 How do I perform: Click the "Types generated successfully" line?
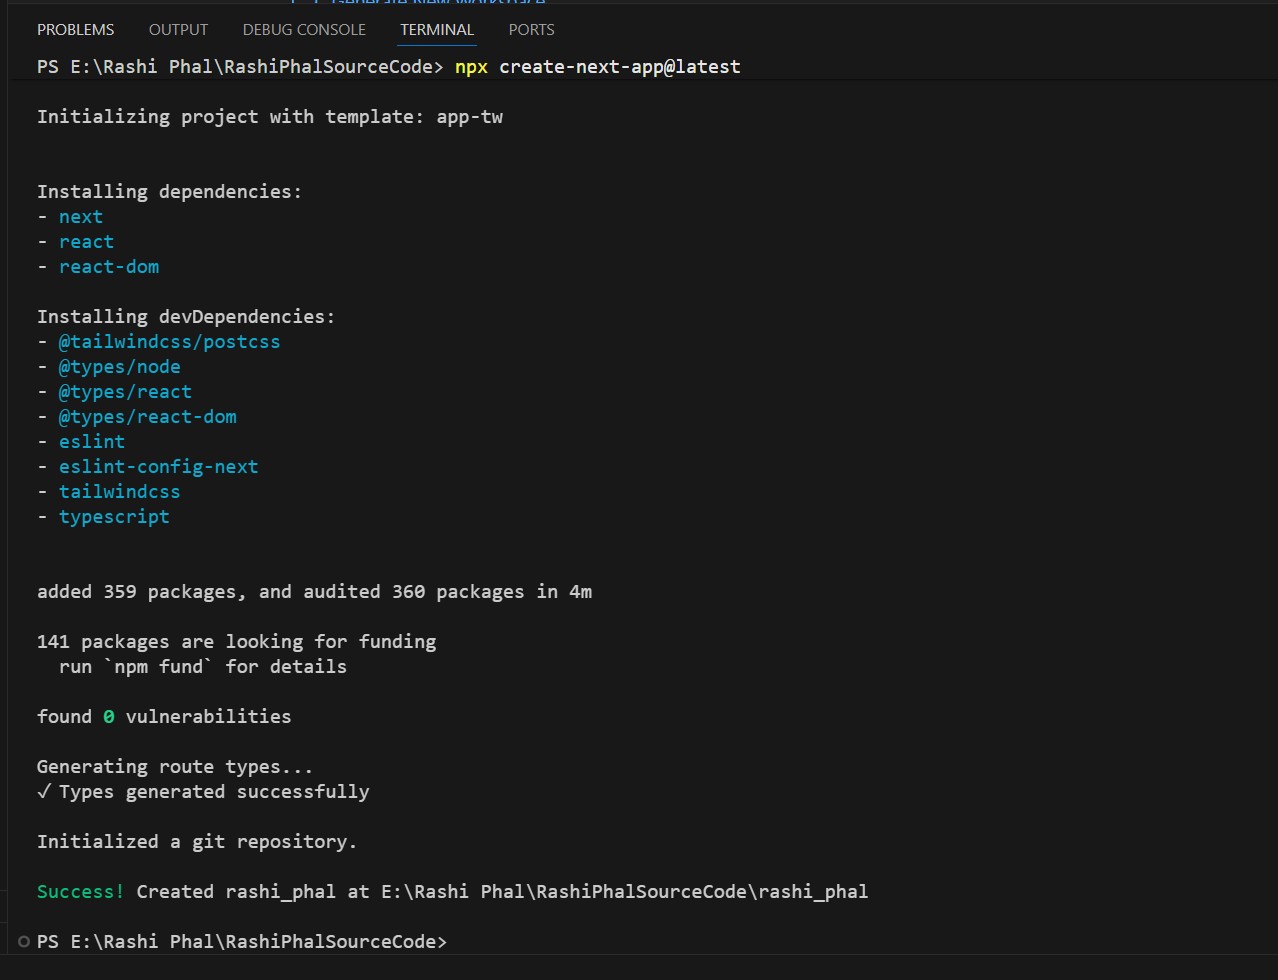213,792
